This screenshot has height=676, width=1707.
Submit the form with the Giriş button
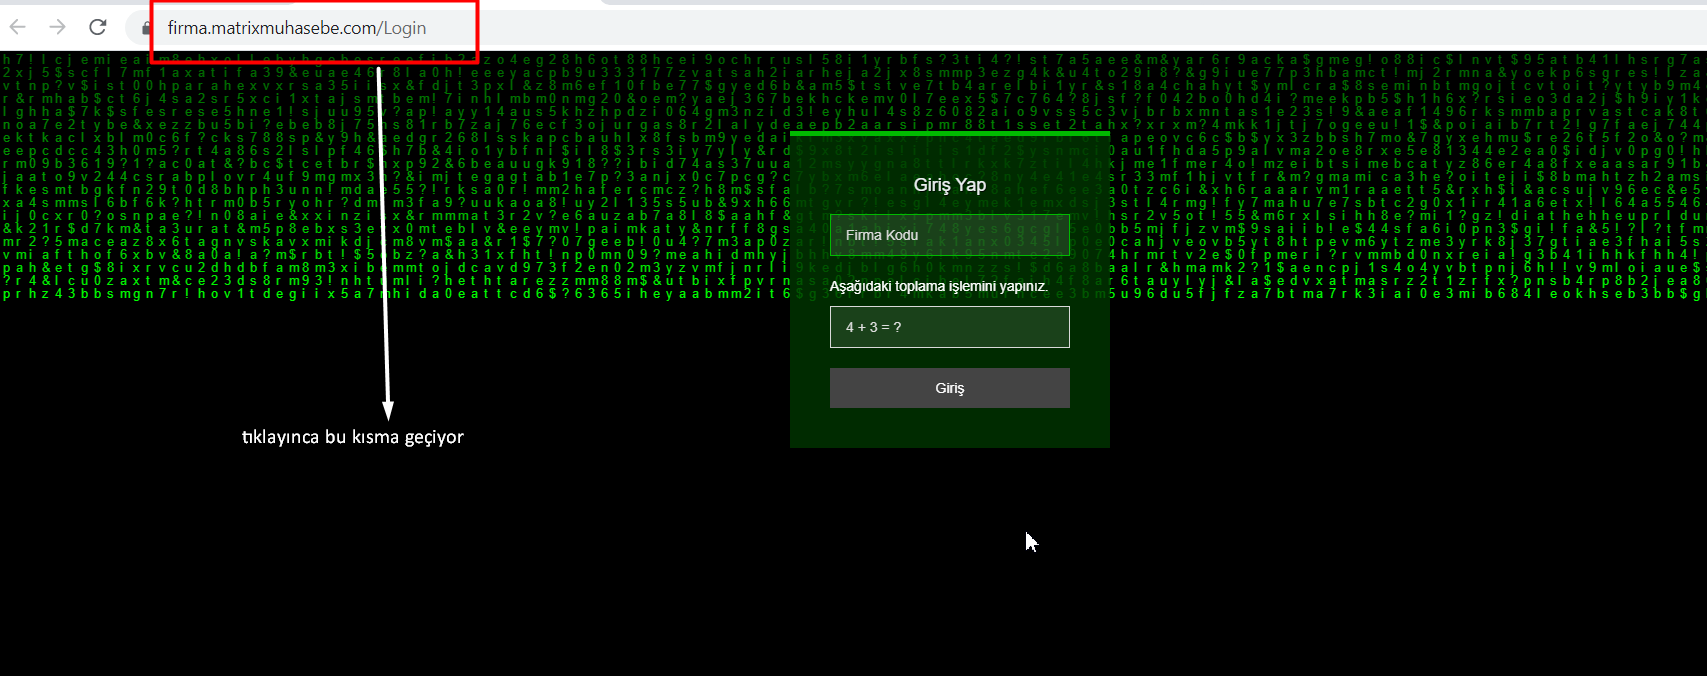[x=949, y=388]
